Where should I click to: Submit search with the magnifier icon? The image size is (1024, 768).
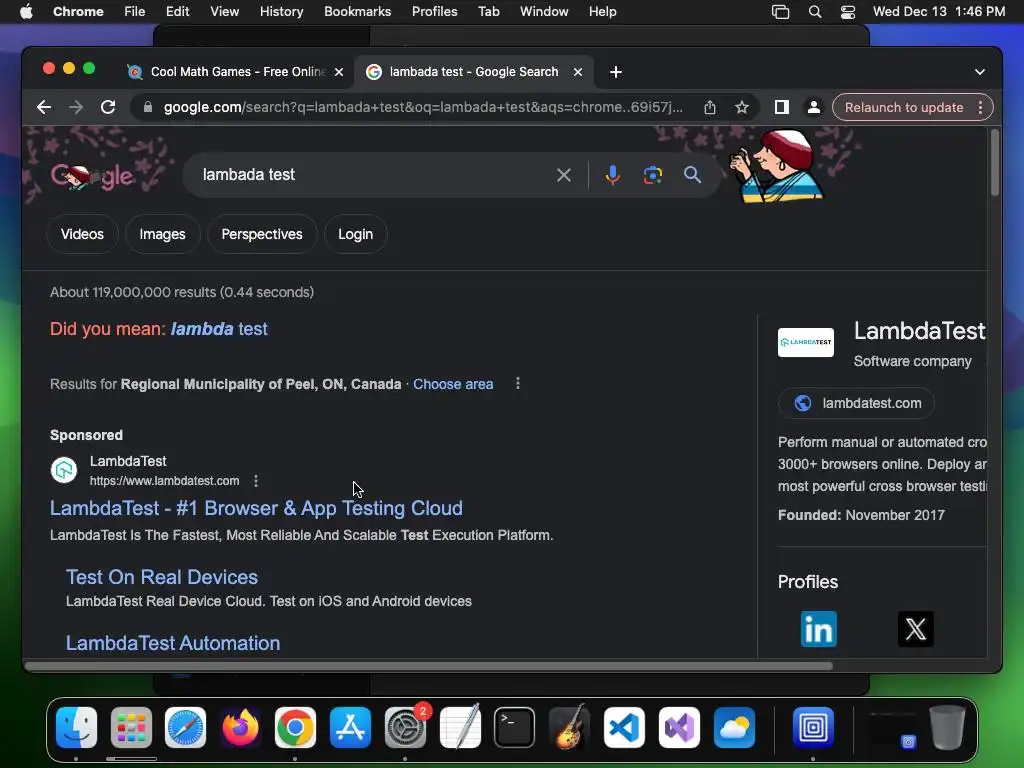click(x=692, y=175)
